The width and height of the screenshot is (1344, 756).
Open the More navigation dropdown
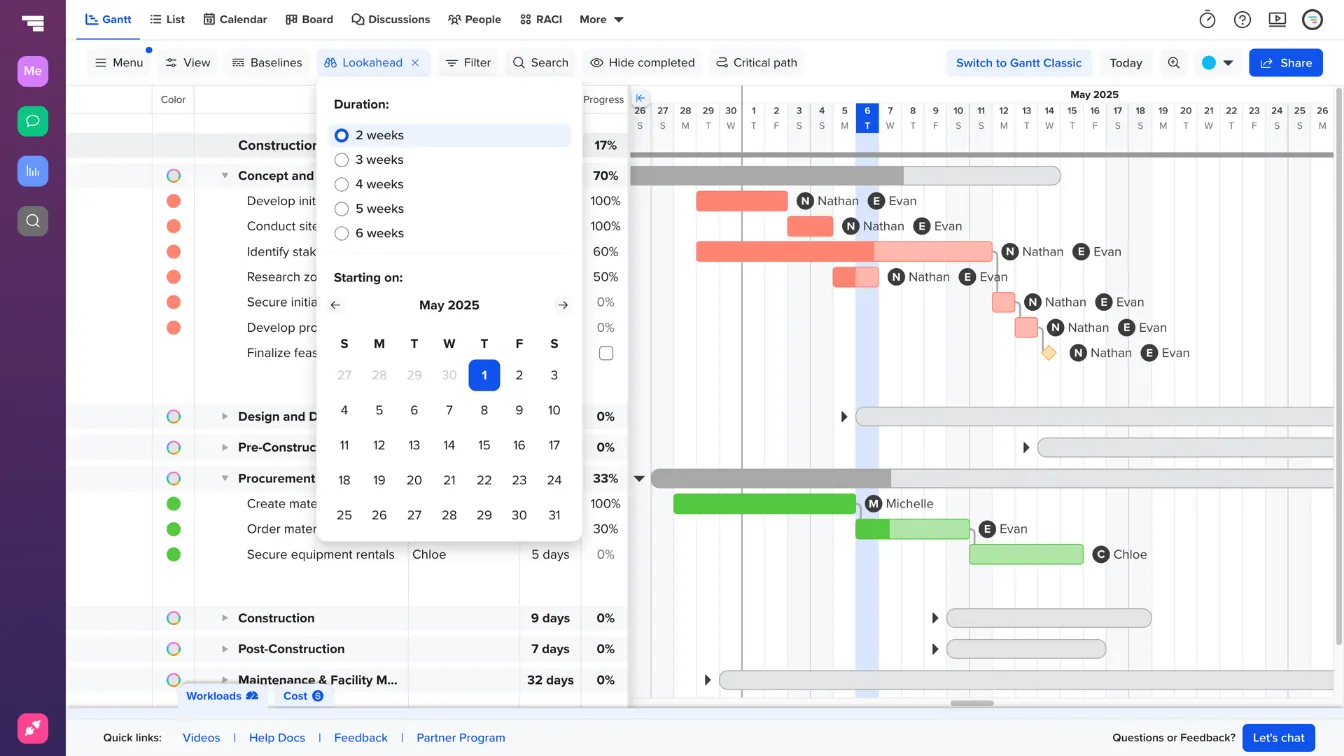(600, 19)
